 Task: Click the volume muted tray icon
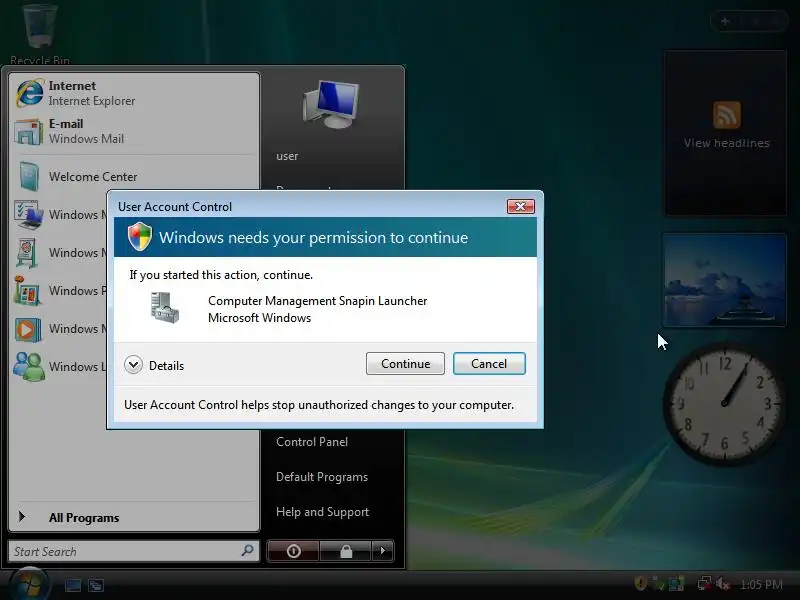click(722, 583)
